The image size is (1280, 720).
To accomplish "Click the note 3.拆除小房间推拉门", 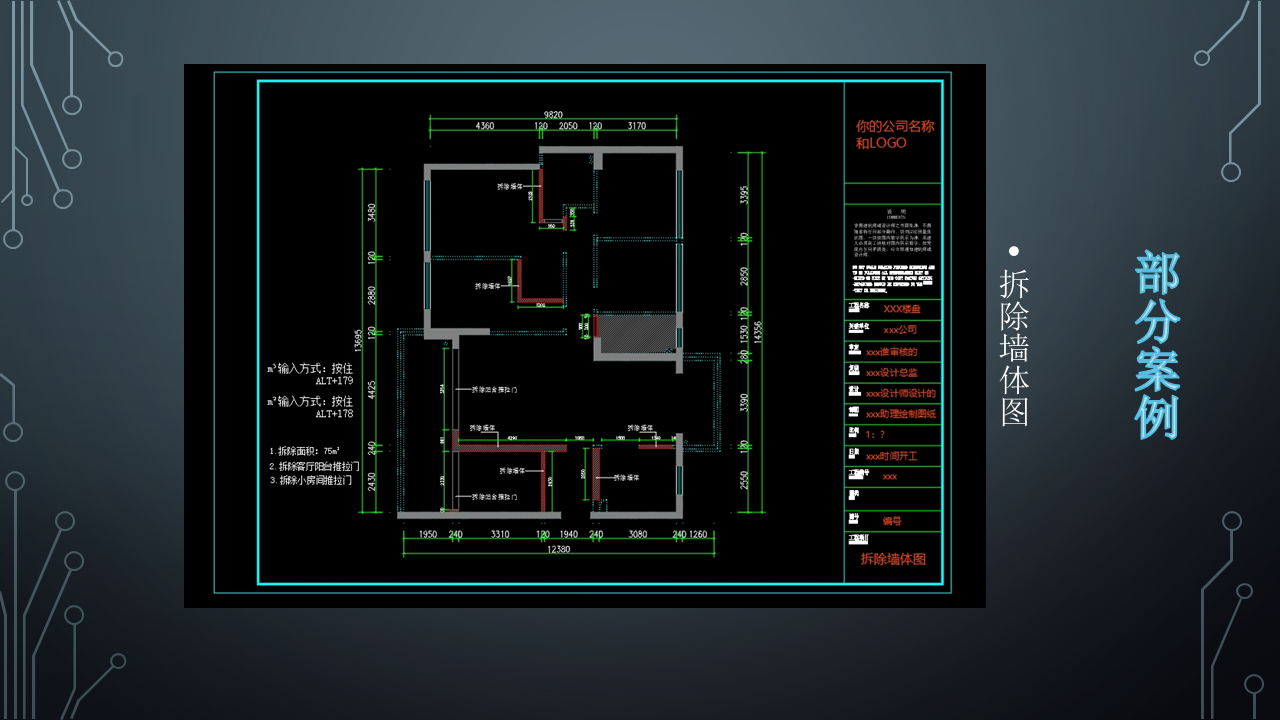I will tap(311, 480).
